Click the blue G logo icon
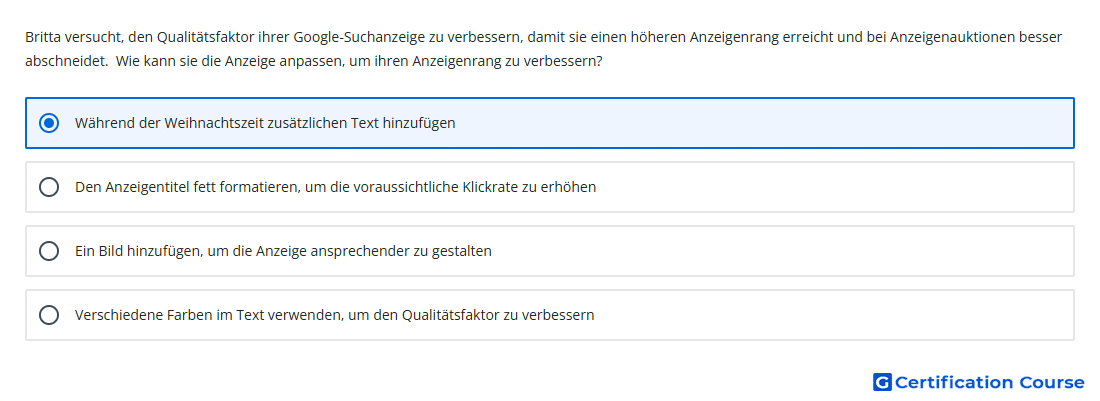Screen dimensions: 1100x401 pos(882,382)
